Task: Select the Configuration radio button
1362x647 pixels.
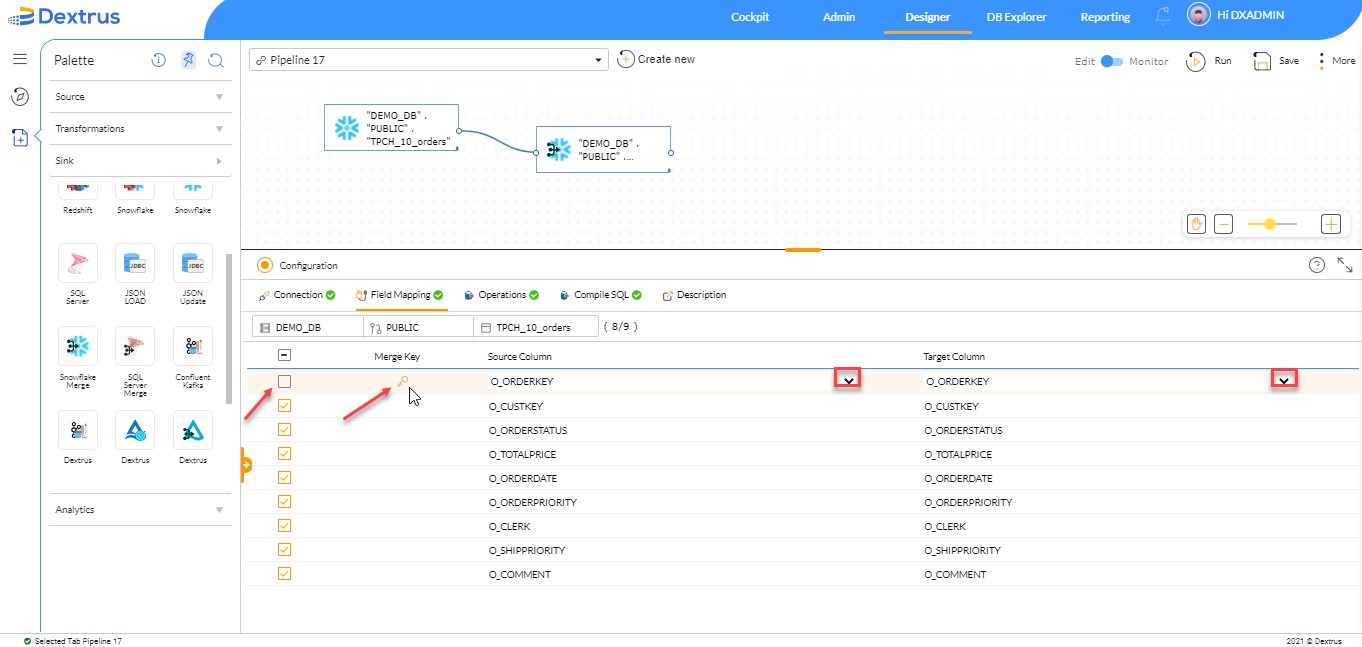Action: (265, 265)
